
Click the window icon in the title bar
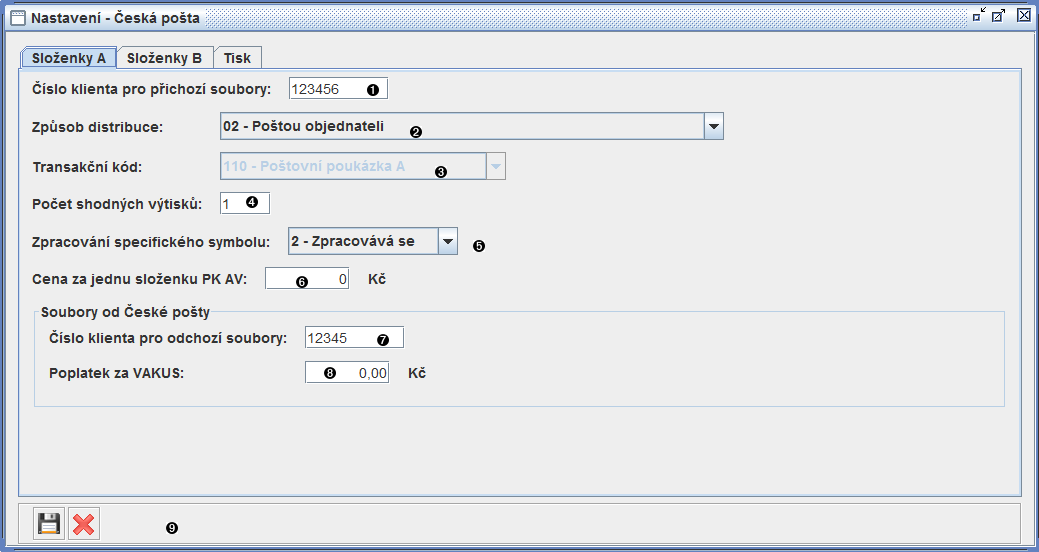(x=17, y=17)
